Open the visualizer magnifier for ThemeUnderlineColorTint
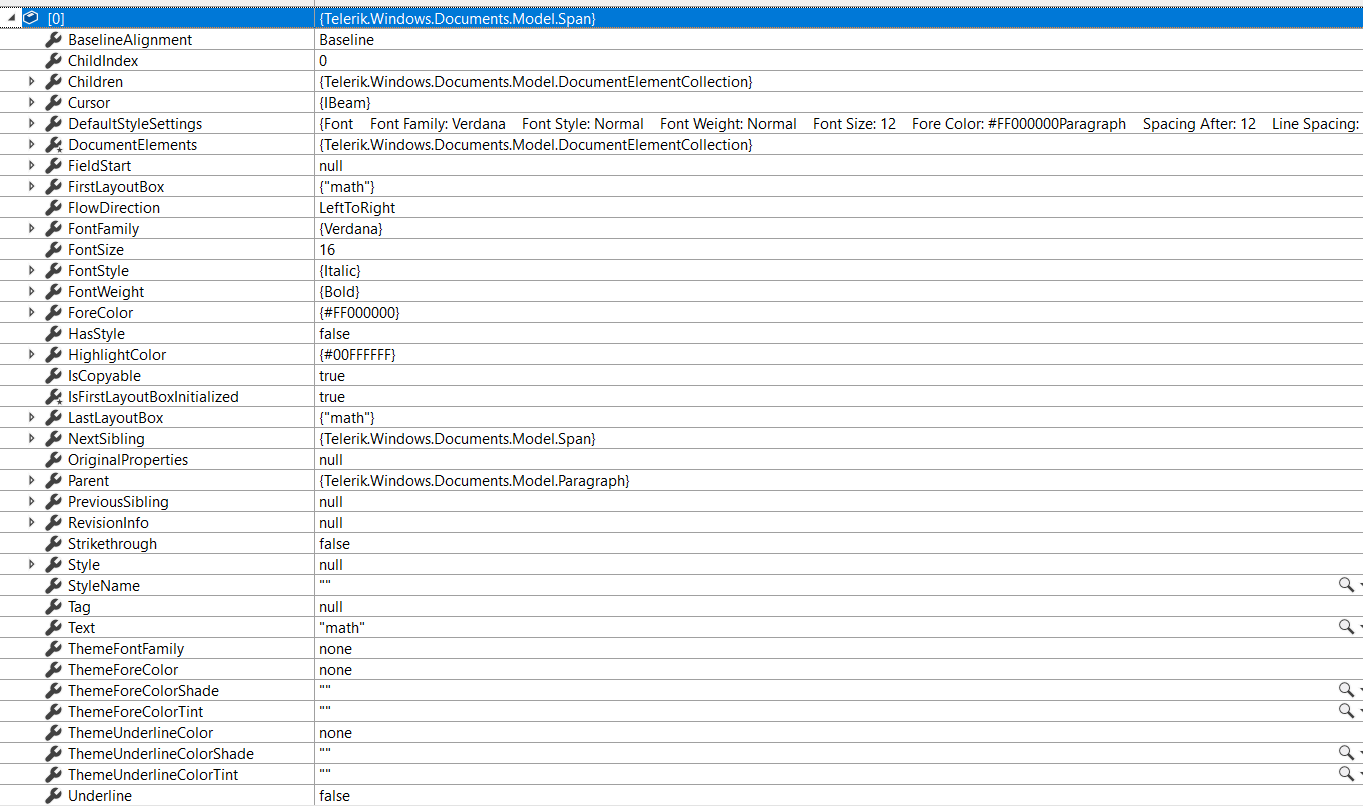 click(1346, 774)
